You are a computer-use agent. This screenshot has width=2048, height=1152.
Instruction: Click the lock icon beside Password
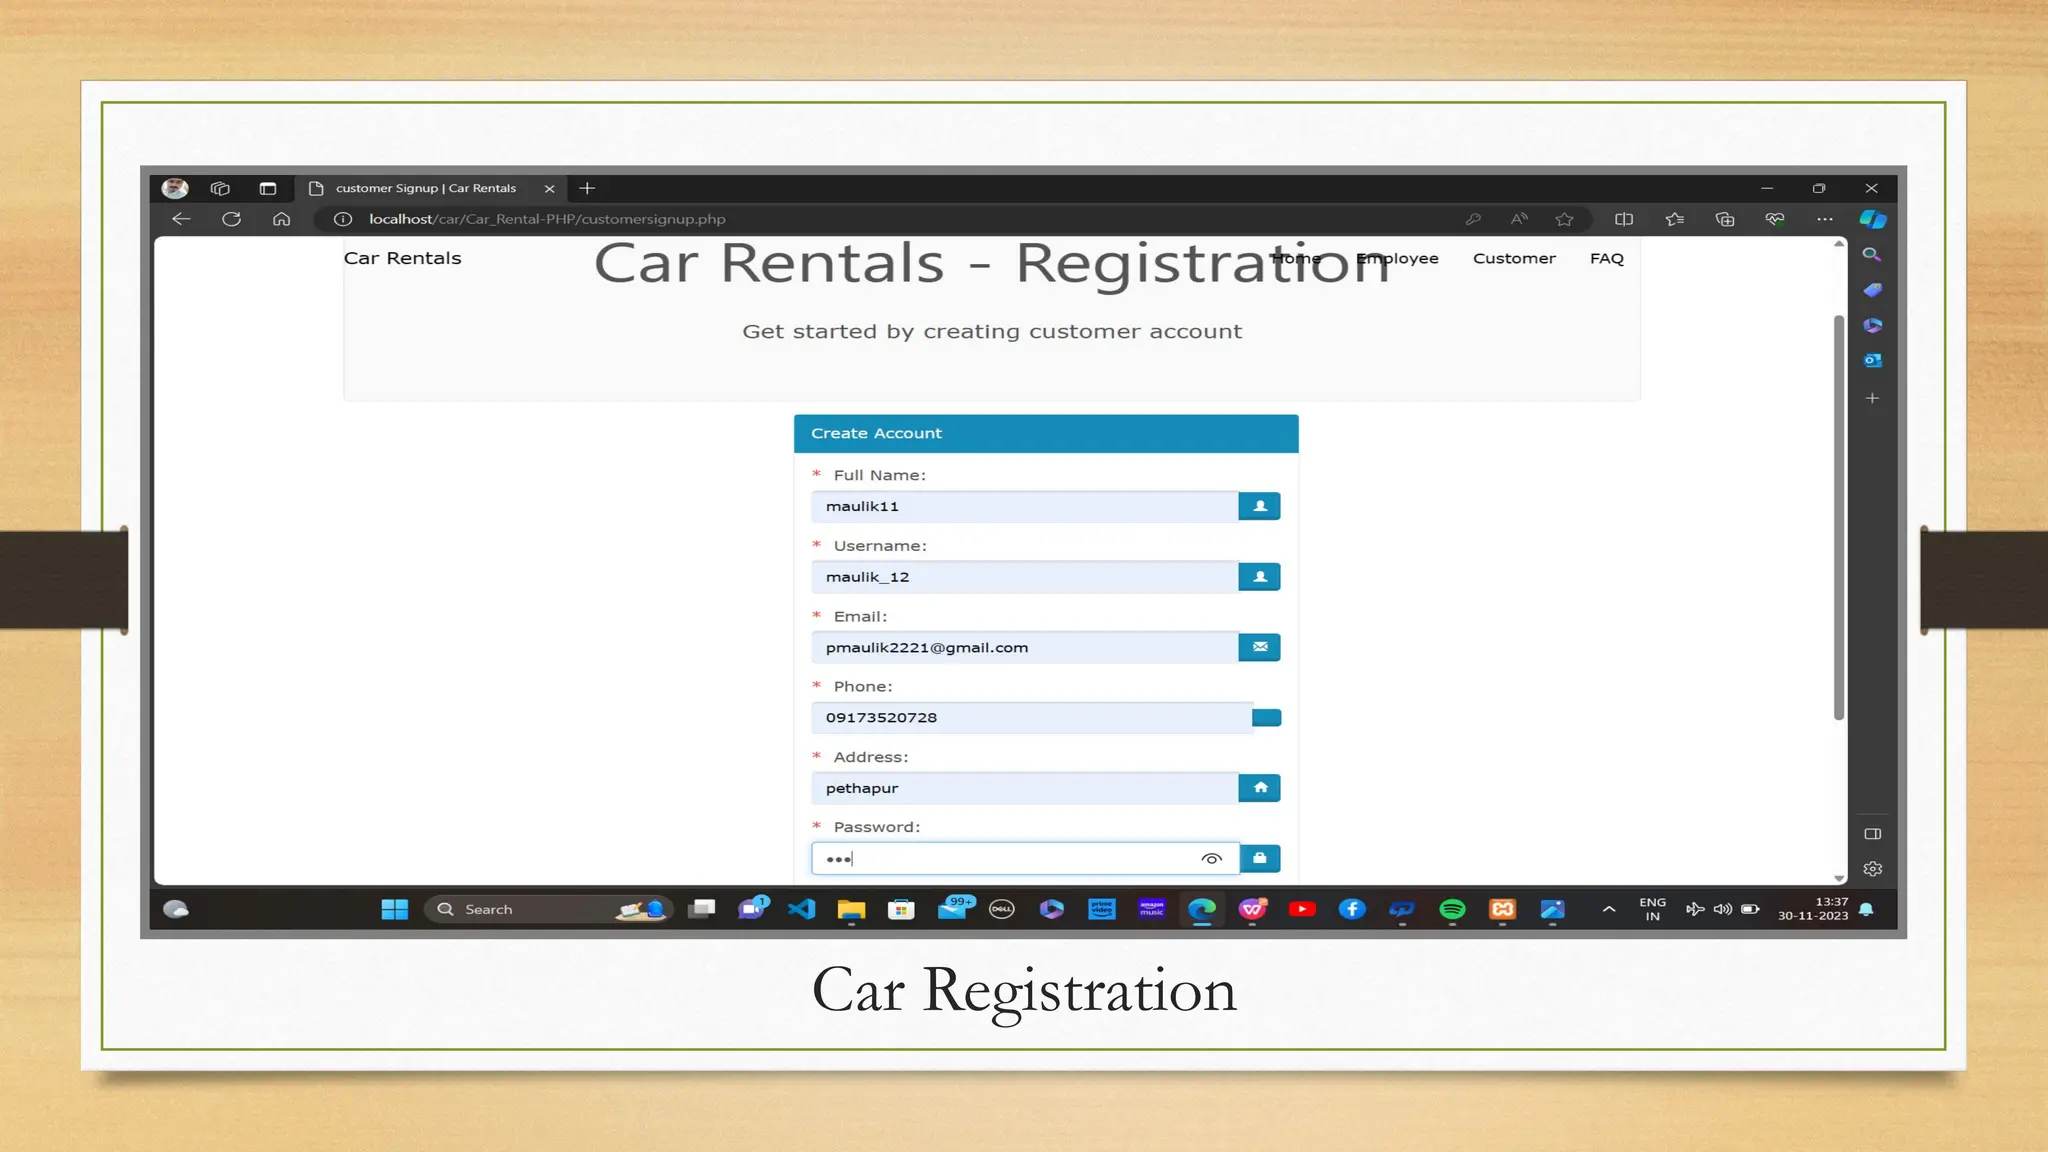tap(1260, 858)
